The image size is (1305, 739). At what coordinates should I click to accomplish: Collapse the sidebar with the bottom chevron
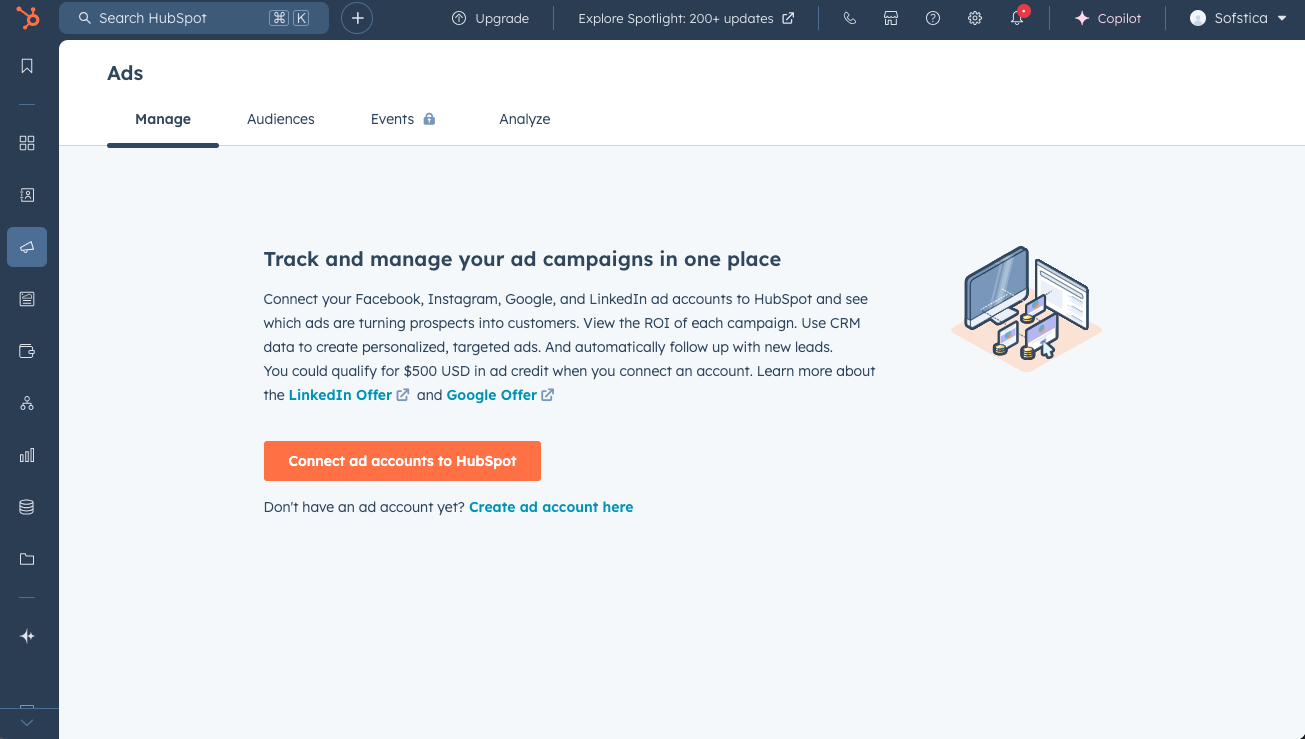pyautogui.click(x=27, y=723)
